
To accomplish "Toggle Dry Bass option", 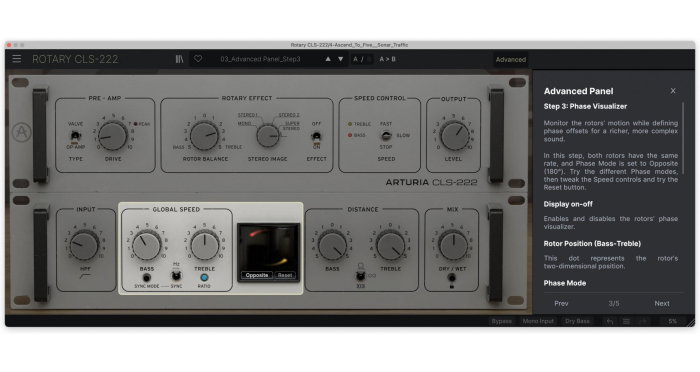I will (x=577, y=321).
